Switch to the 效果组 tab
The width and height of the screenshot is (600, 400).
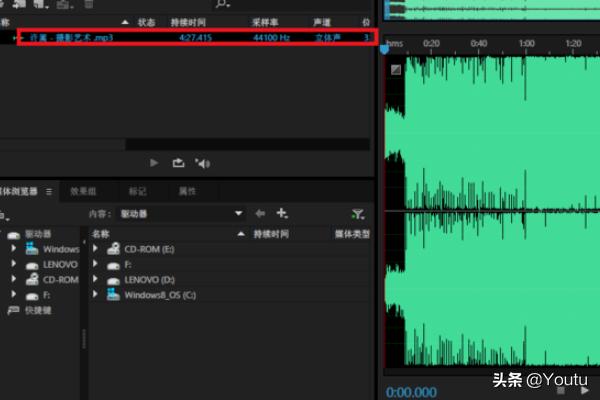coord(83,191)
